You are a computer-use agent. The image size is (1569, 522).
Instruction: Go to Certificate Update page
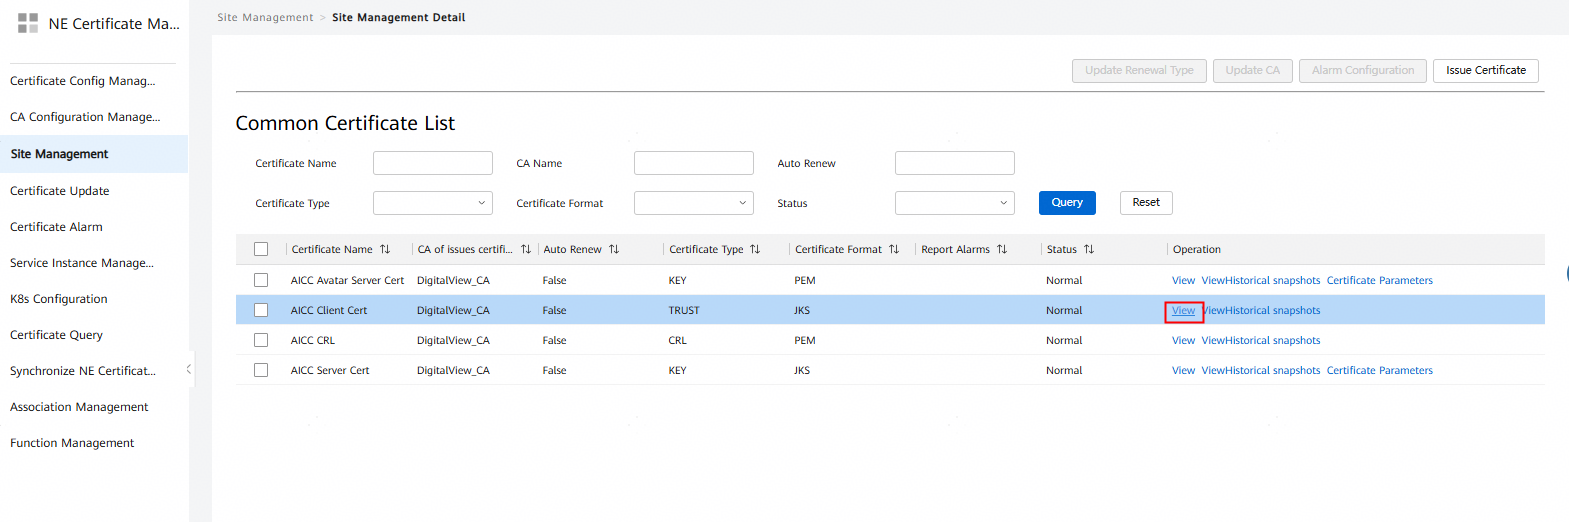pyautogui.click(x=60, y=191)
